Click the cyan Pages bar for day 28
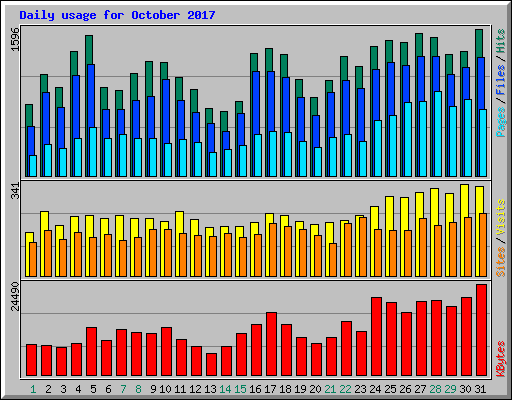 tap(438, 134)
